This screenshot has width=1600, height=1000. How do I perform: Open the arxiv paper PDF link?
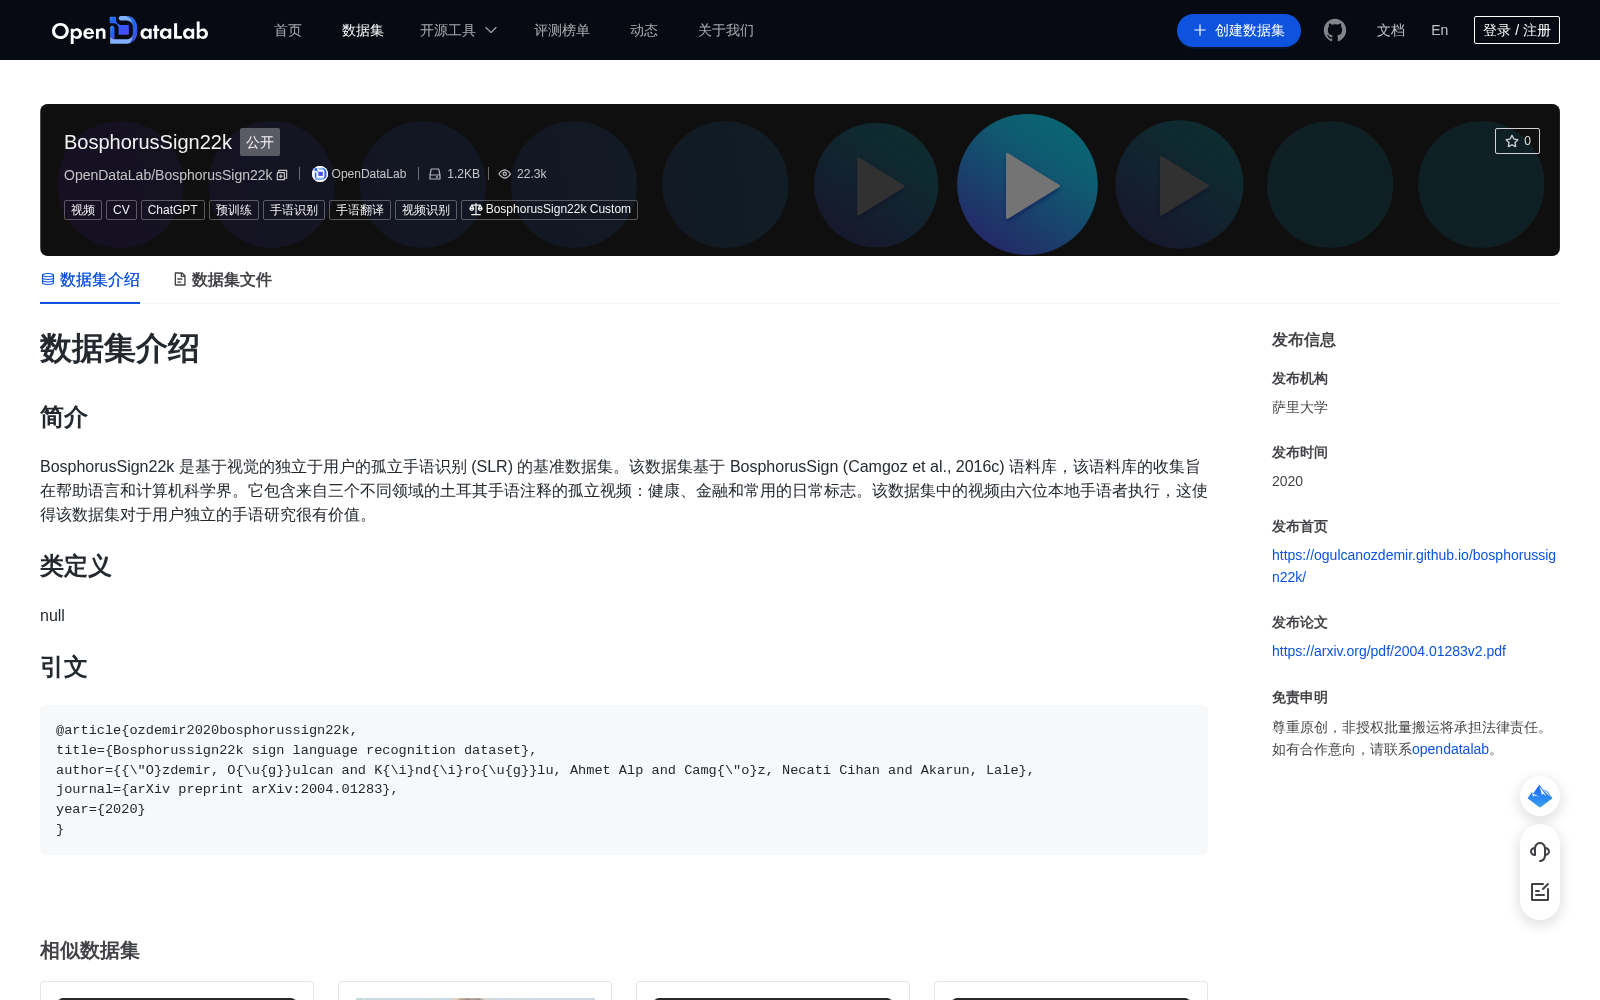click(x=1389, y=651)
